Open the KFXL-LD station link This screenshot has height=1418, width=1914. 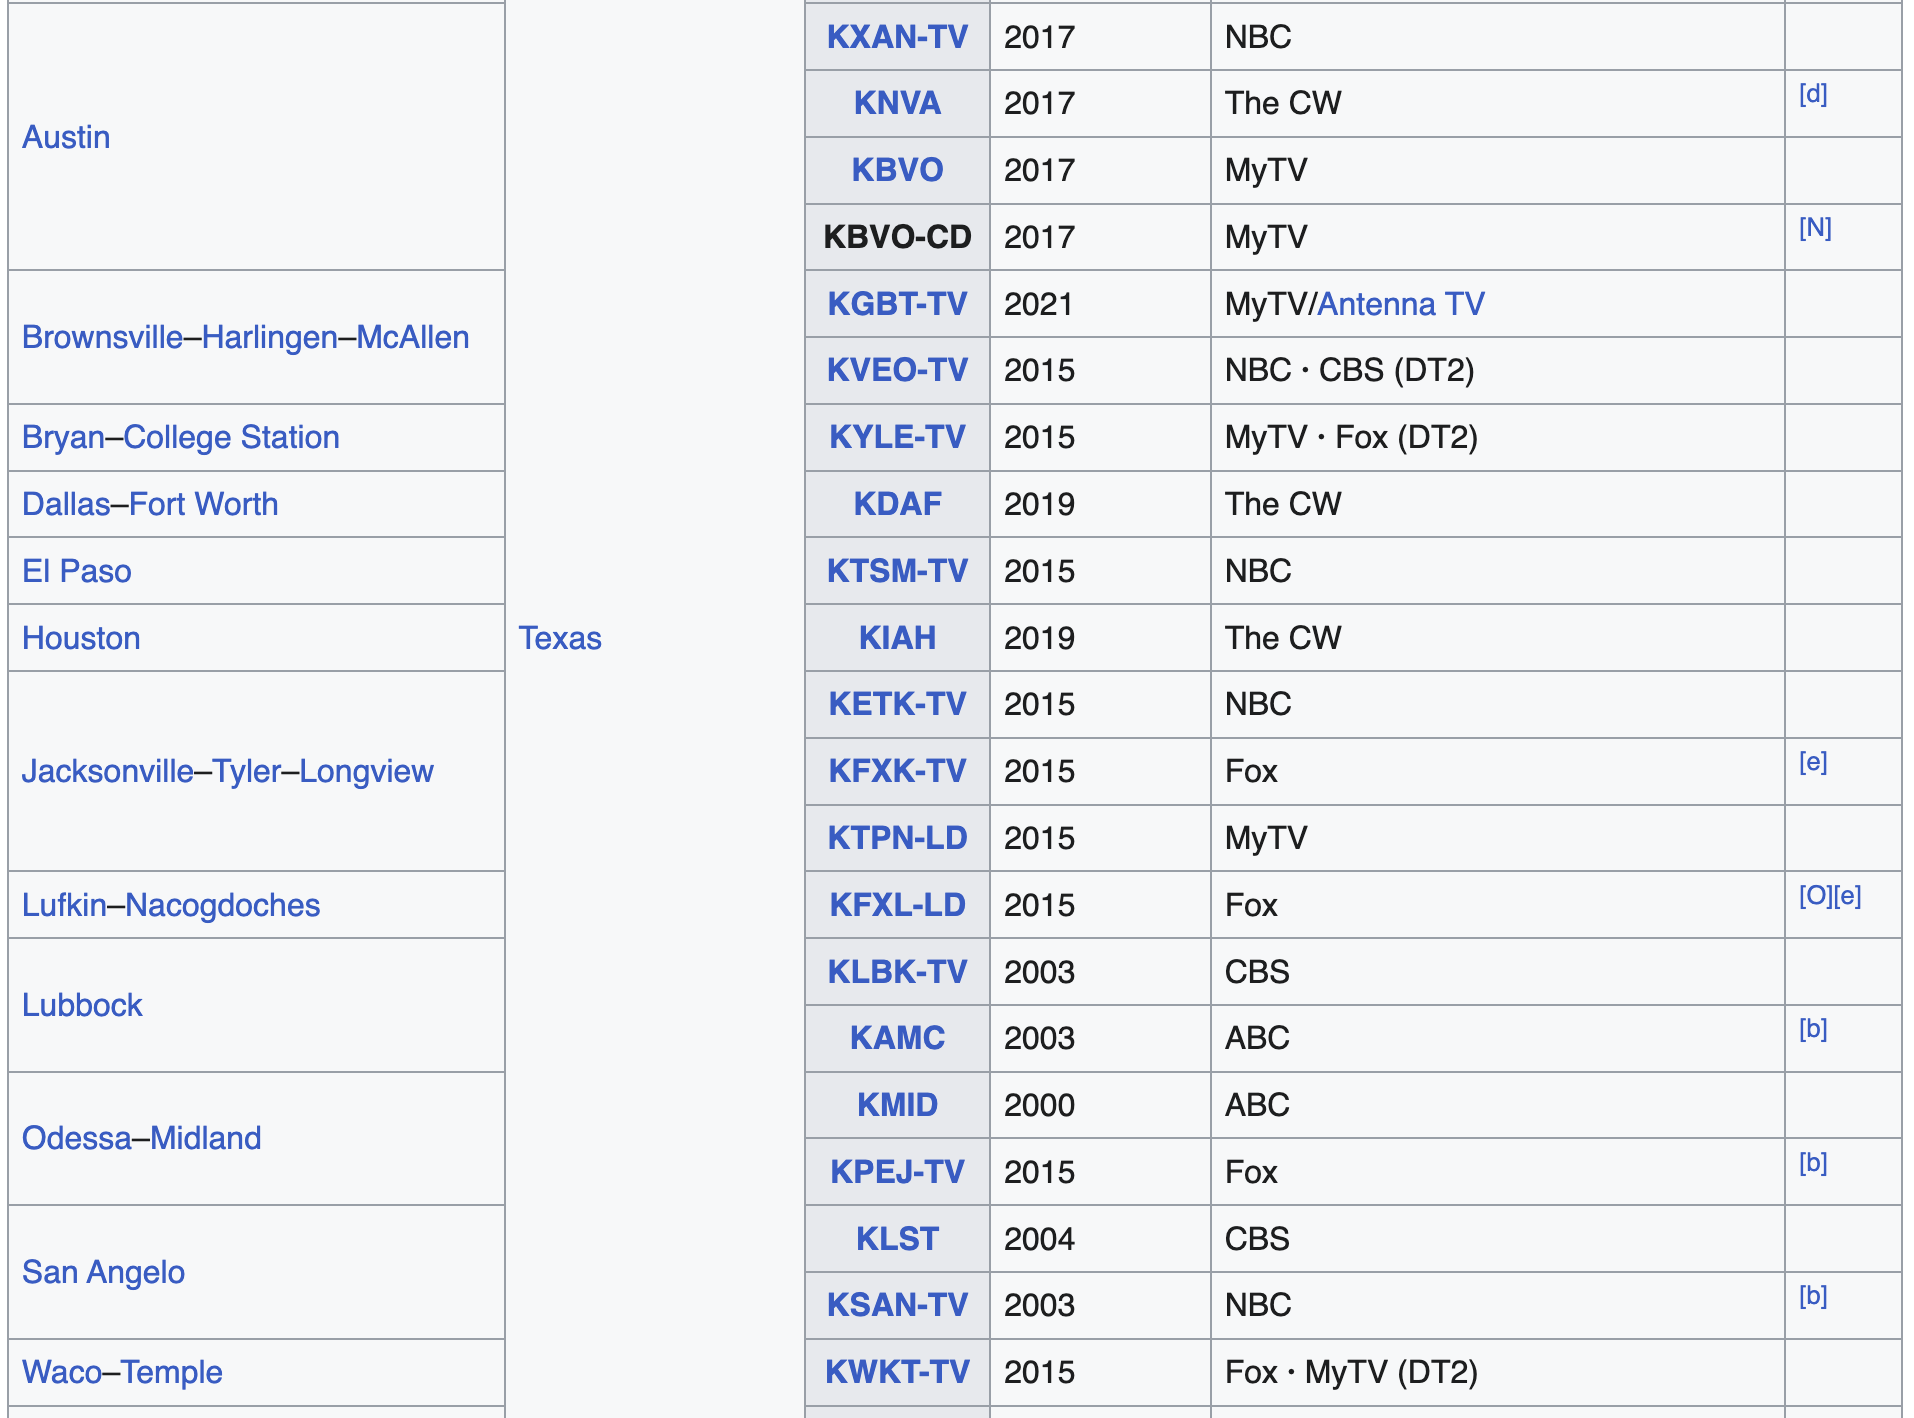point(897,905)
